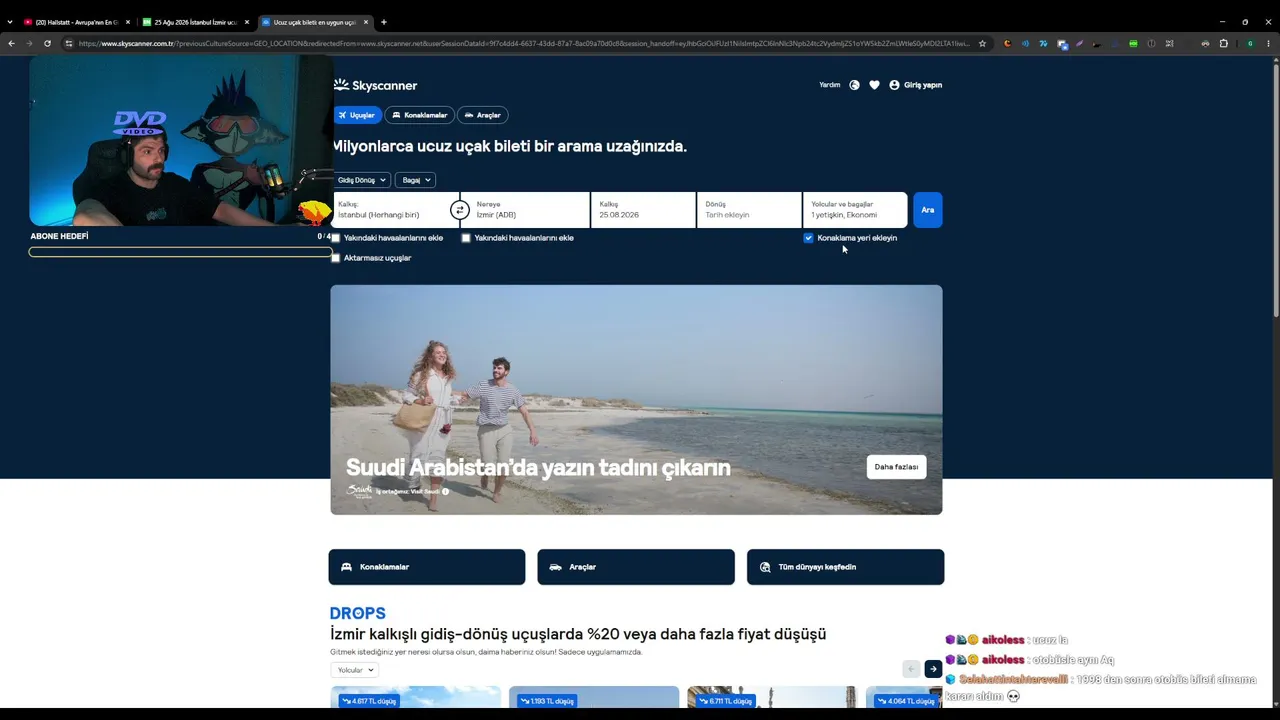Swap origin and destination airports
This screenshot has height=720, width=1280.
459,210
